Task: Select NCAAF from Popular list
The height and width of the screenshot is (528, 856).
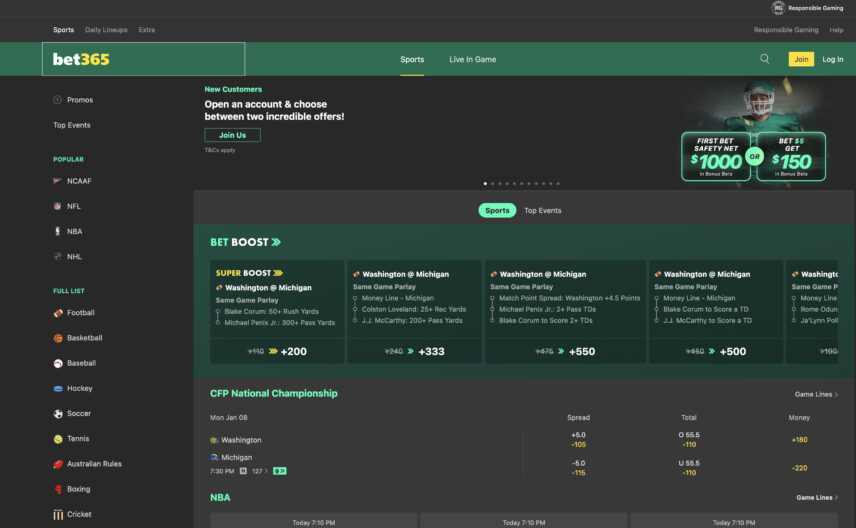Action: [x=72, y=181]
